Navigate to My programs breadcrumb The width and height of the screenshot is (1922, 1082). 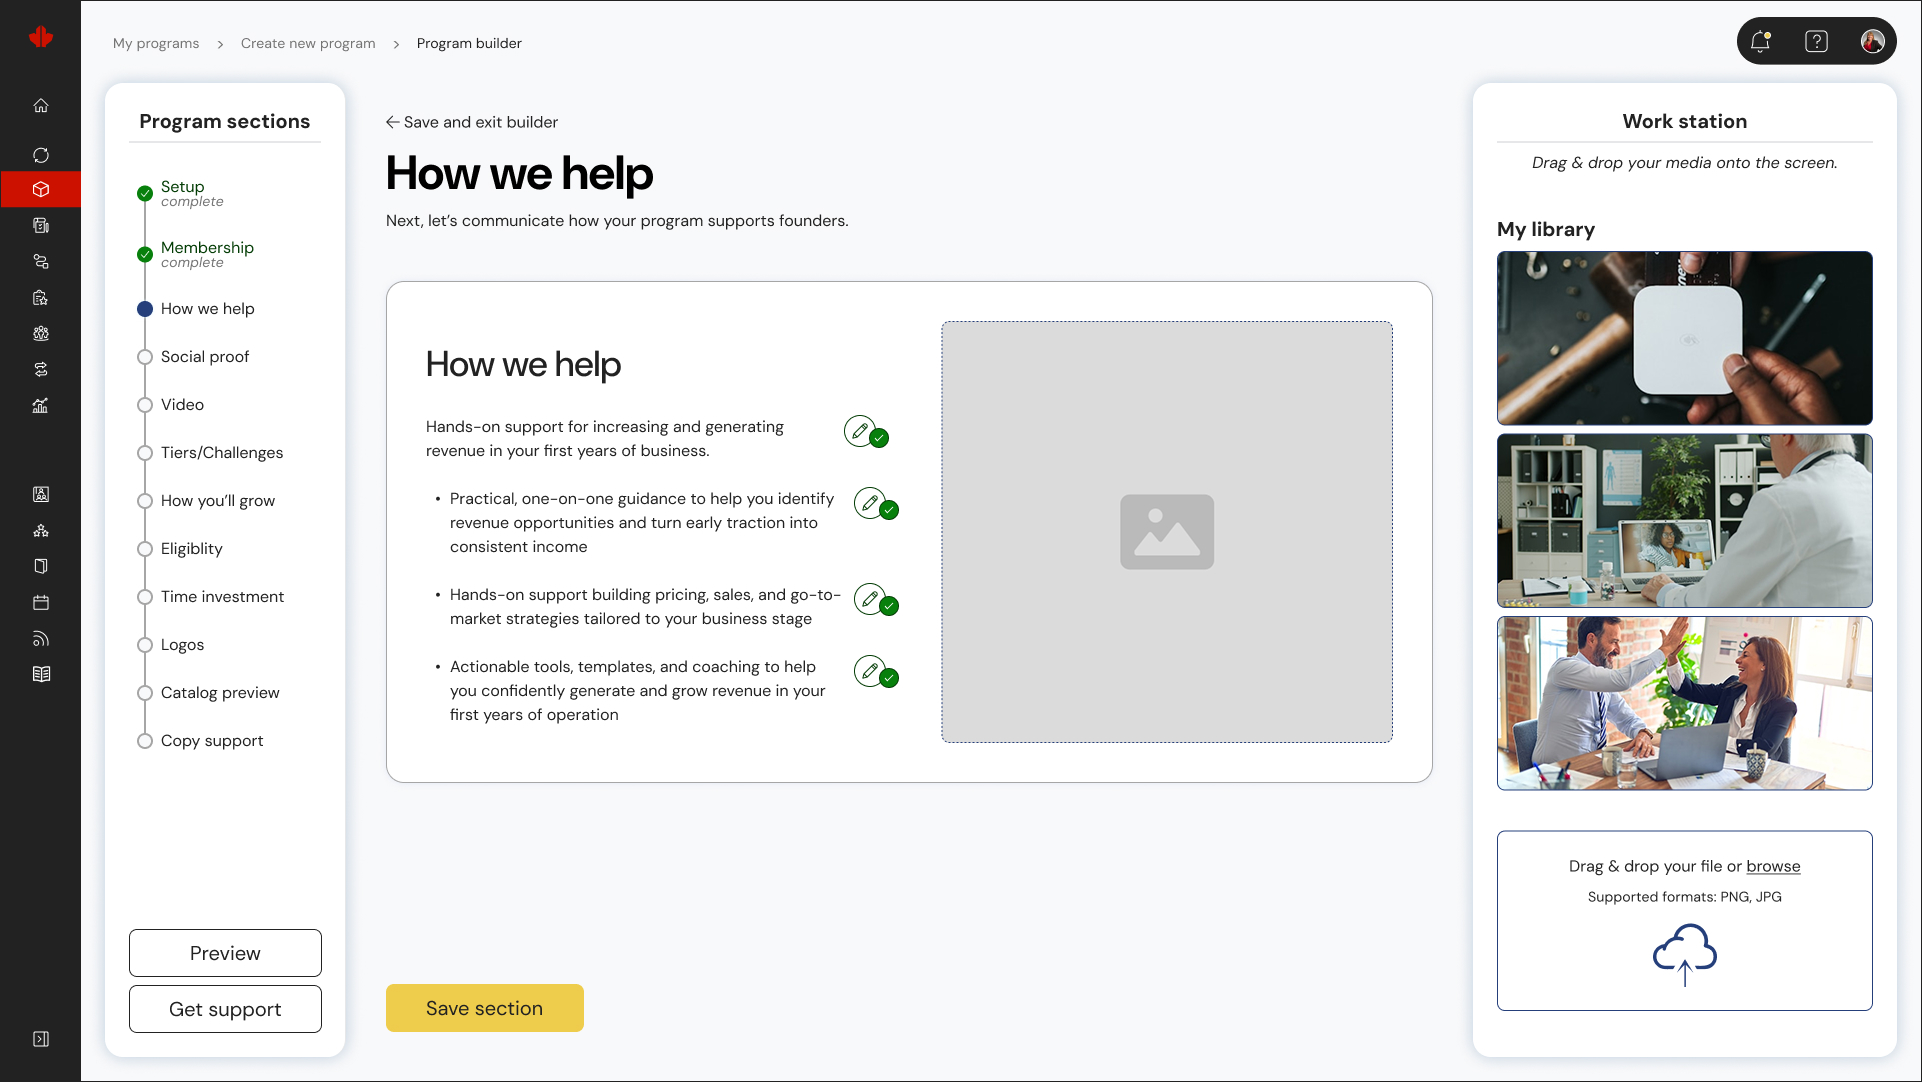[156, 44]
